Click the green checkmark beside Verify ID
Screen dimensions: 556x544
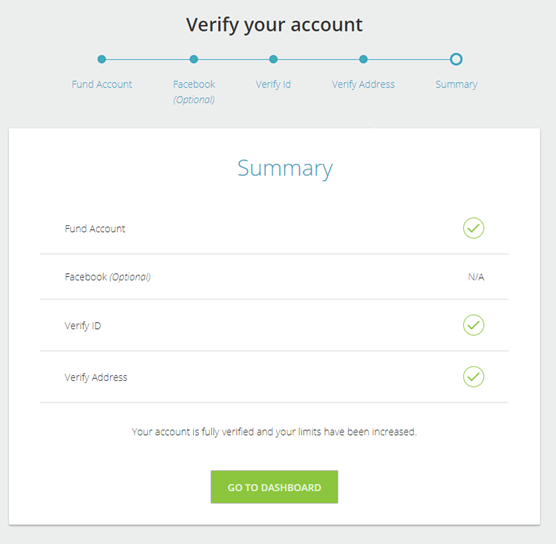[x=473, y=325]
